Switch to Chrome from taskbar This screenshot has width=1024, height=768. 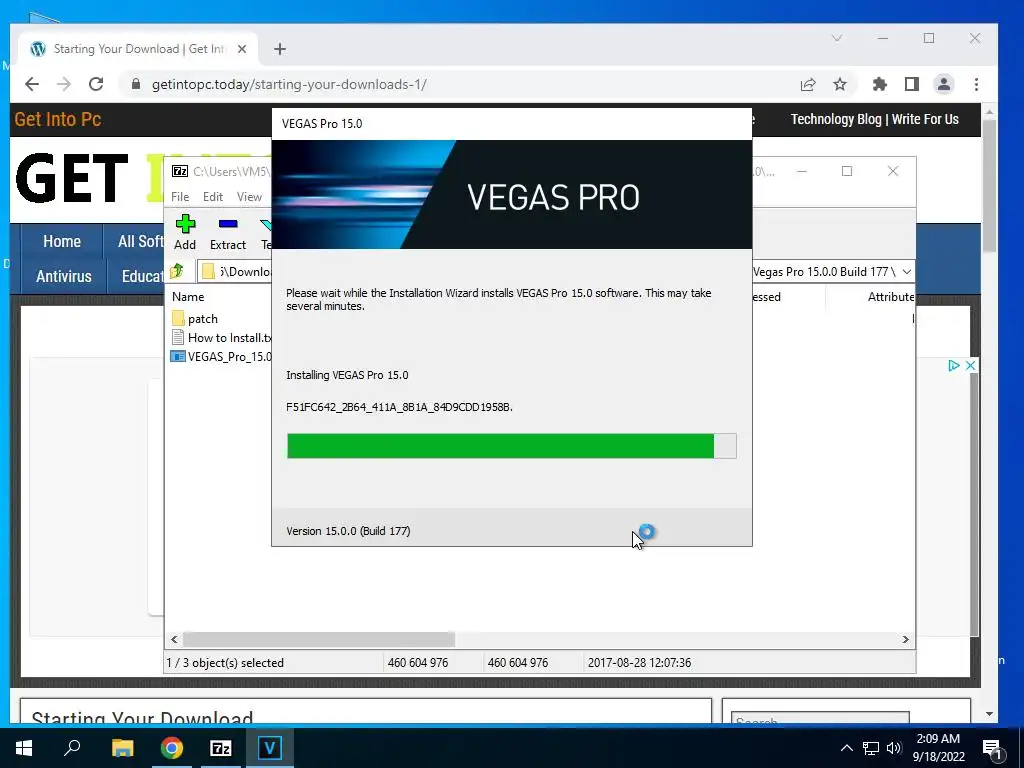pos(172,748)
